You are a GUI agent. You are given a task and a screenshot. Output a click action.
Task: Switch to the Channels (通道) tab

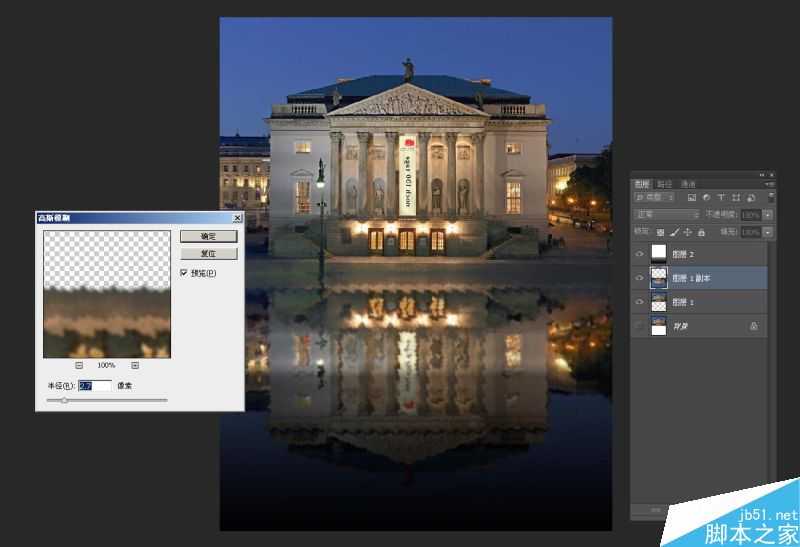pos(688,184)
